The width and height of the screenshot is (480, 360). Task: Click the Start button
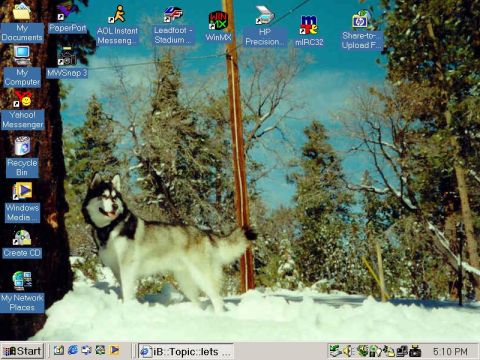tap(22, 351)
